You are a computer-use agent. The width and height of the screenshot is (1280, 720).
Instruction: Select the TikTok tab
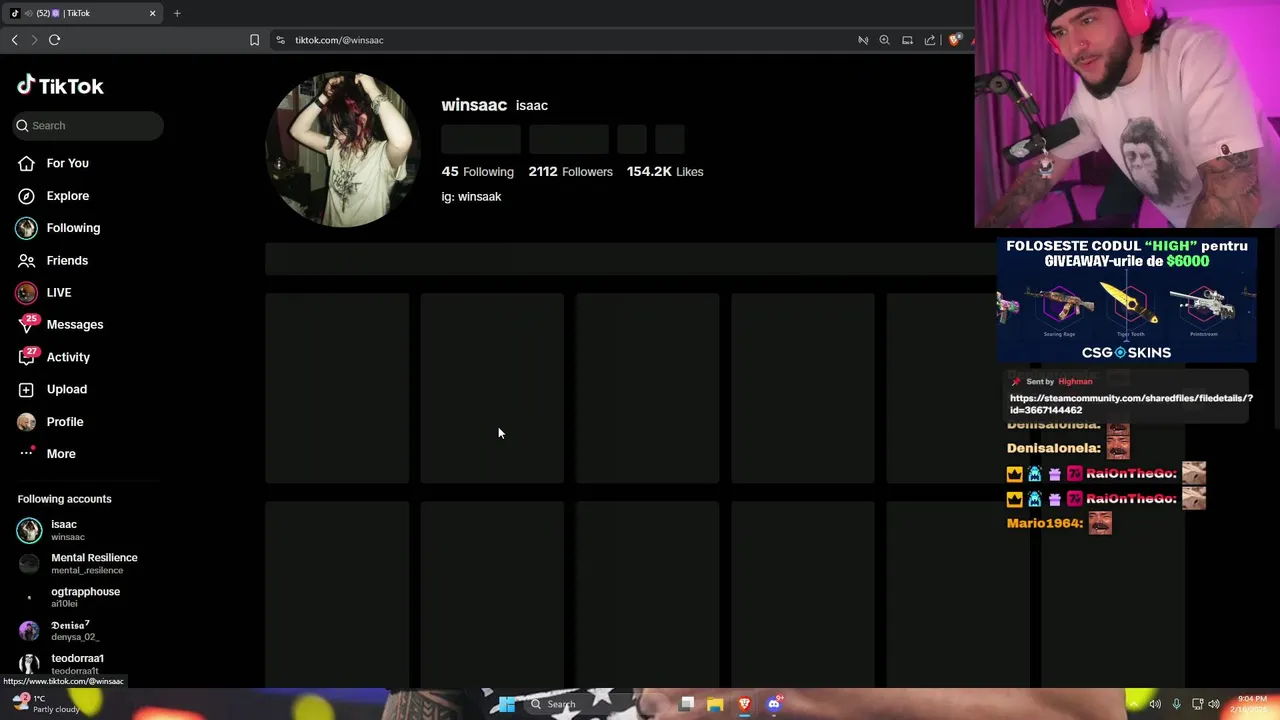click(82, 13)
